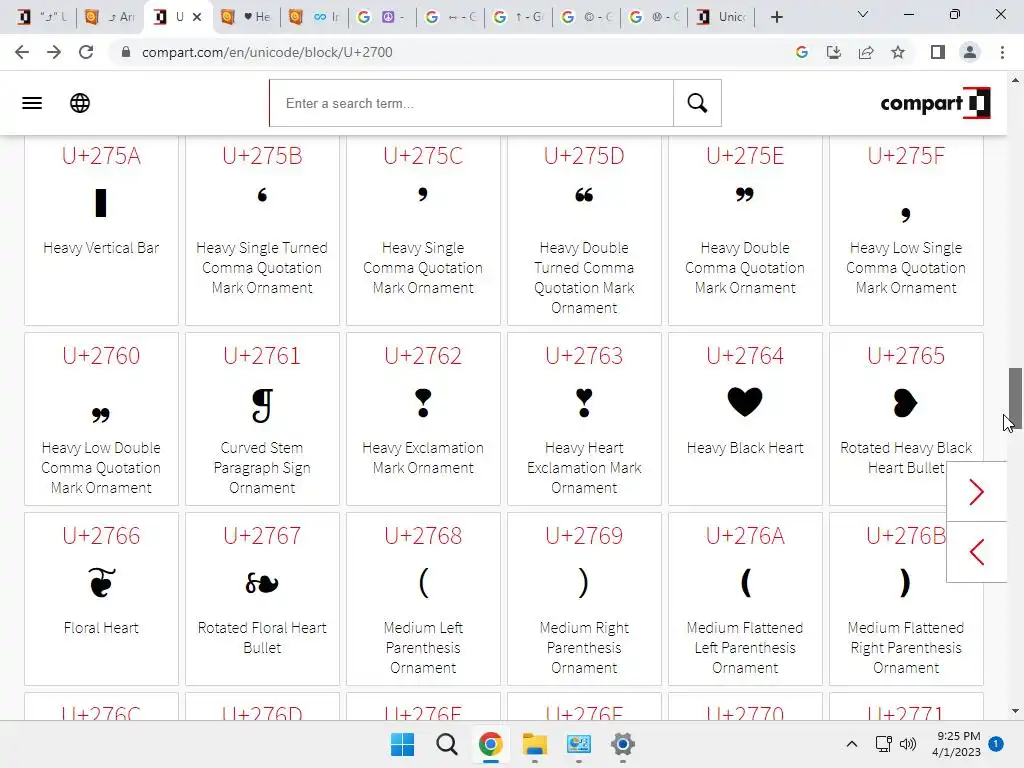
Task: Click the scrollbar down arrow
Action: [x=1015, y=711]
